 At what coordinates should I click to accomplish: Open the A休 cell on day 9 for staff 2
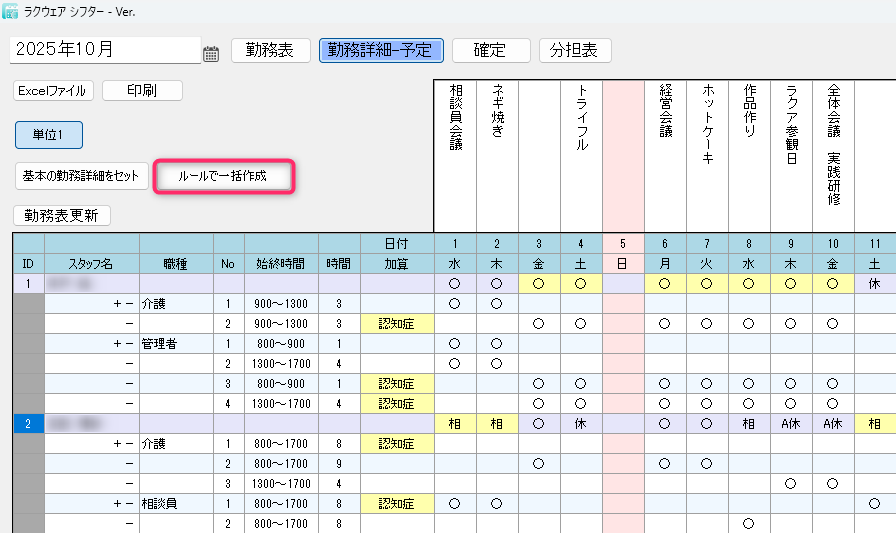click(790, 423)
